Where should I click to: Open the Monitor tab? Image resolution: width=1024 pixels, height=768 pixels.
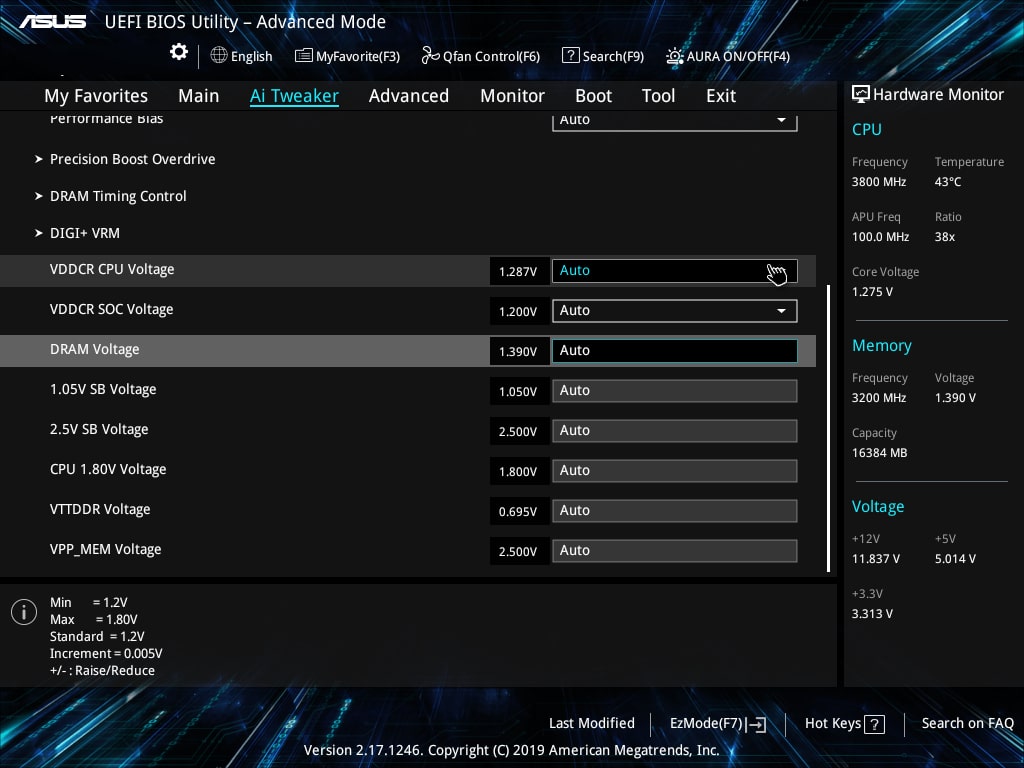point(512,96)
